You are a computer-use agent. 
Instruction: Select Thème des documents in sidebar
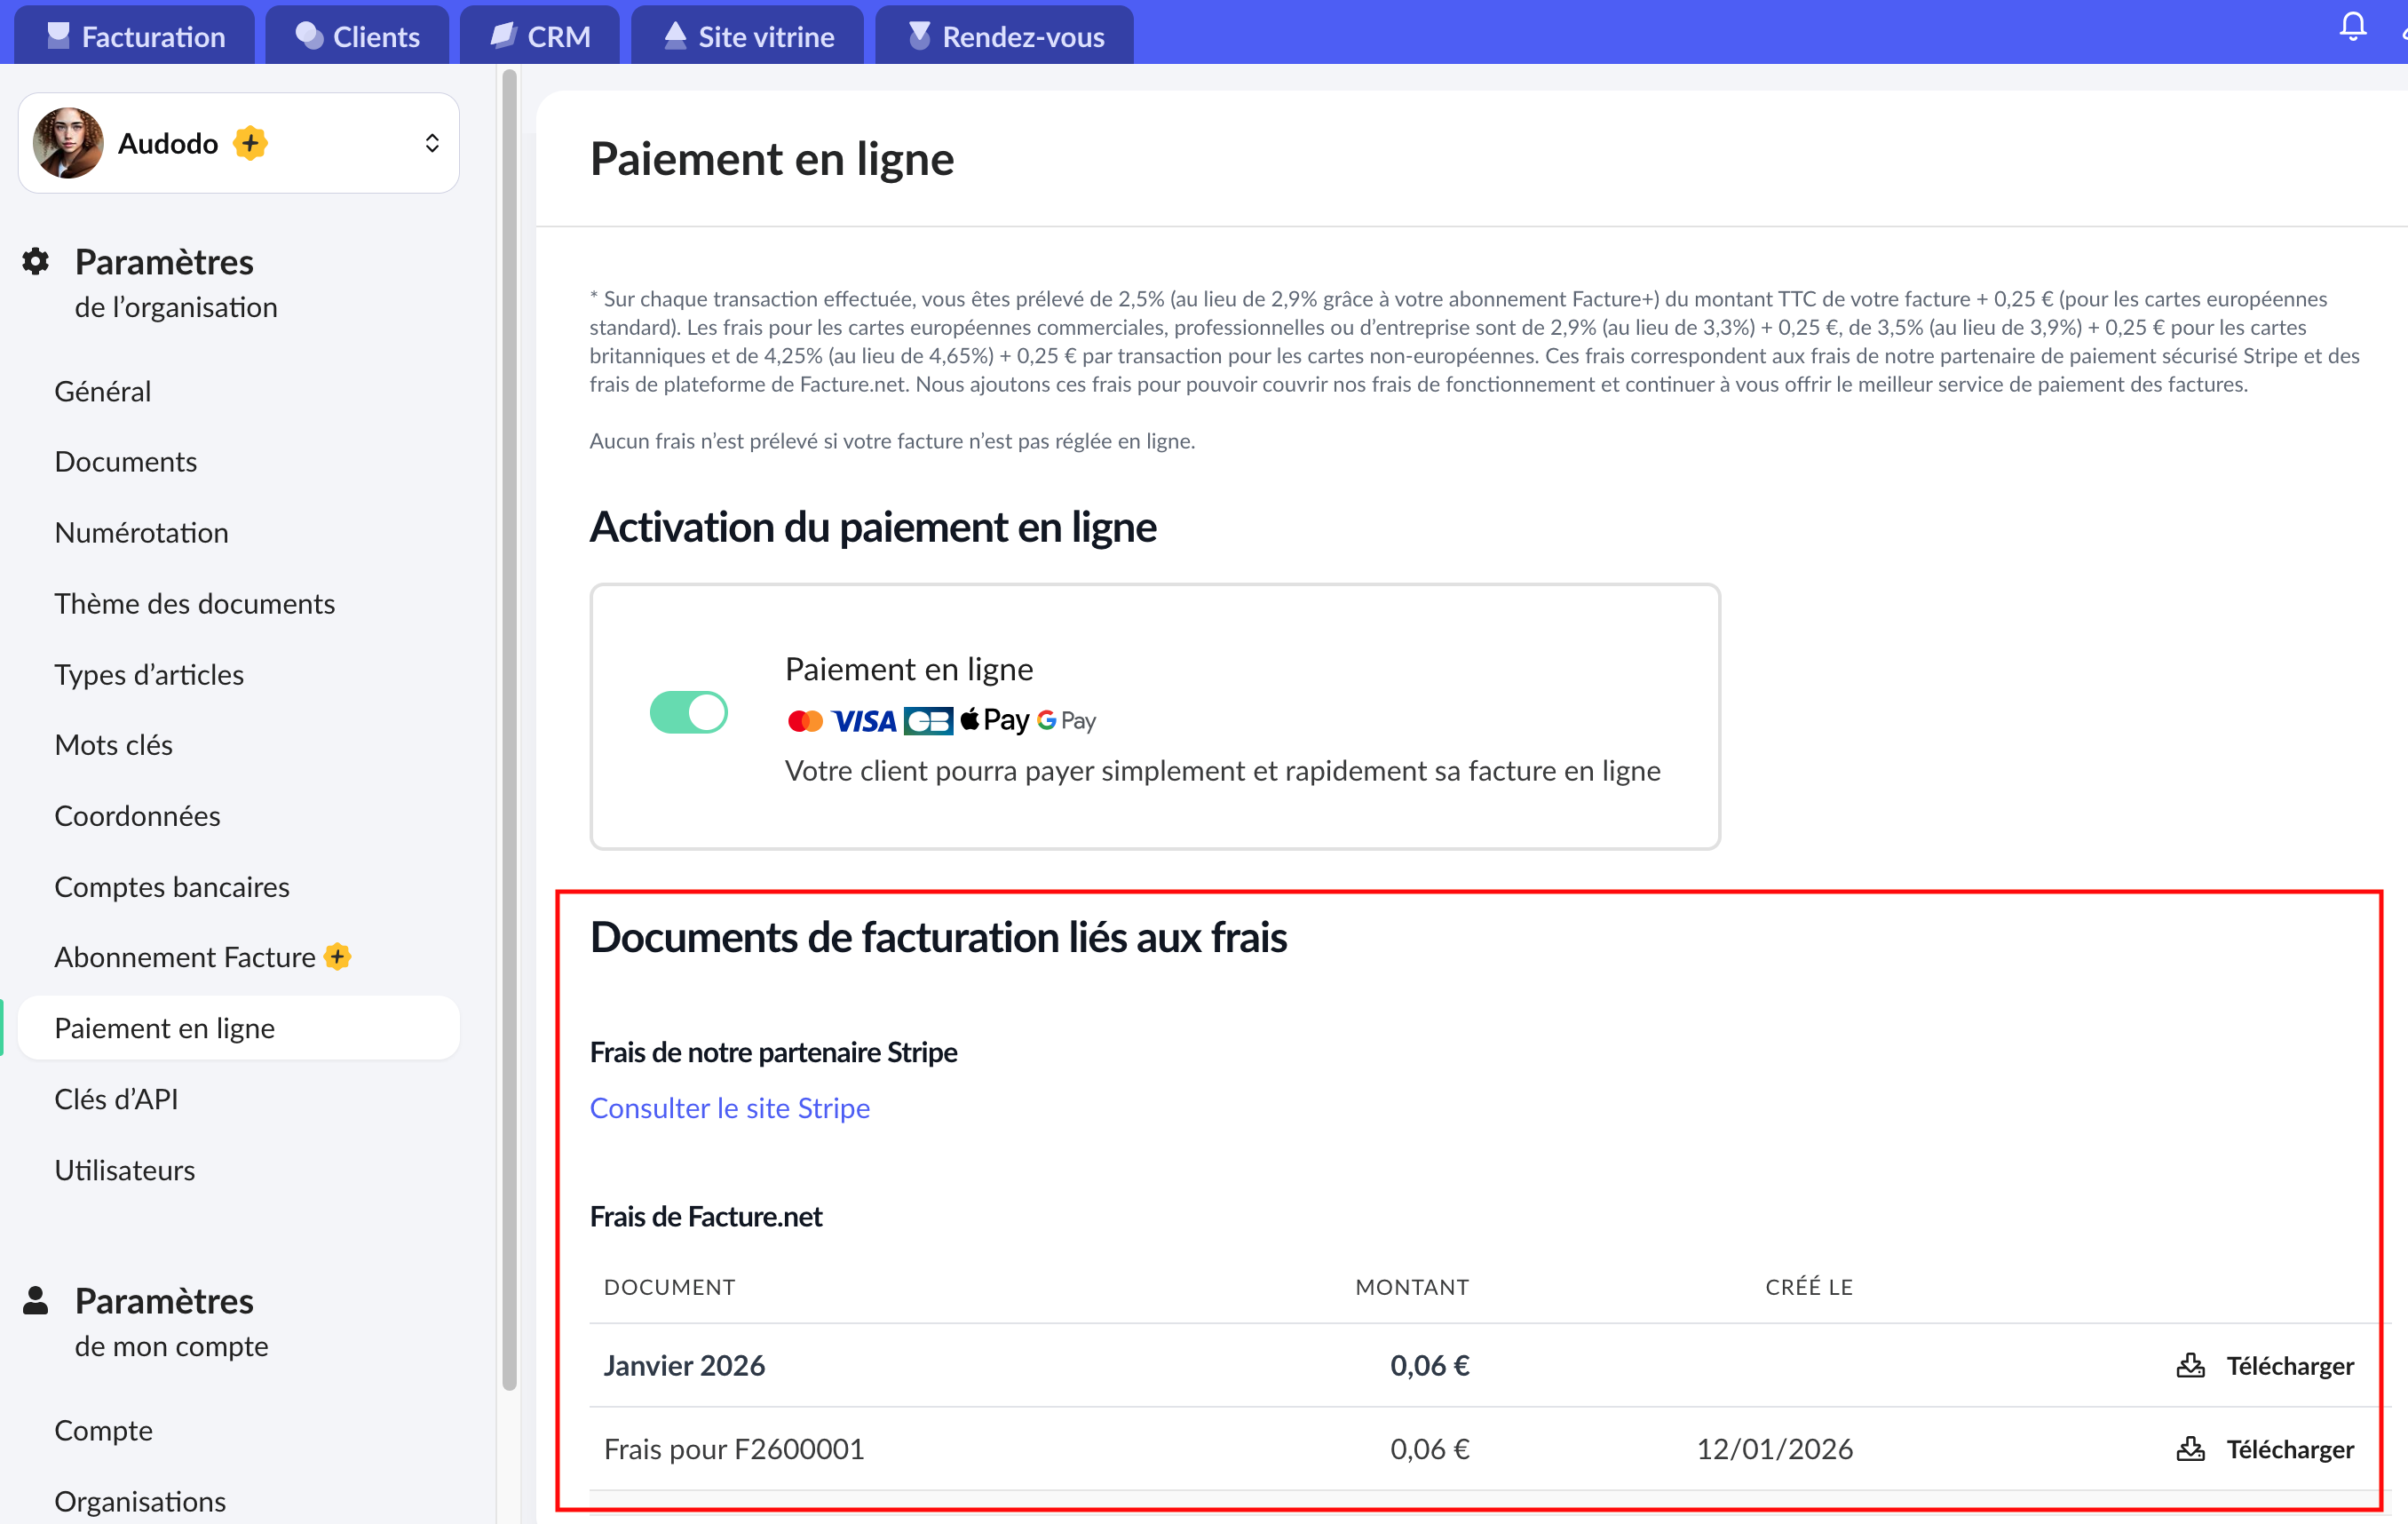(194, 604)
